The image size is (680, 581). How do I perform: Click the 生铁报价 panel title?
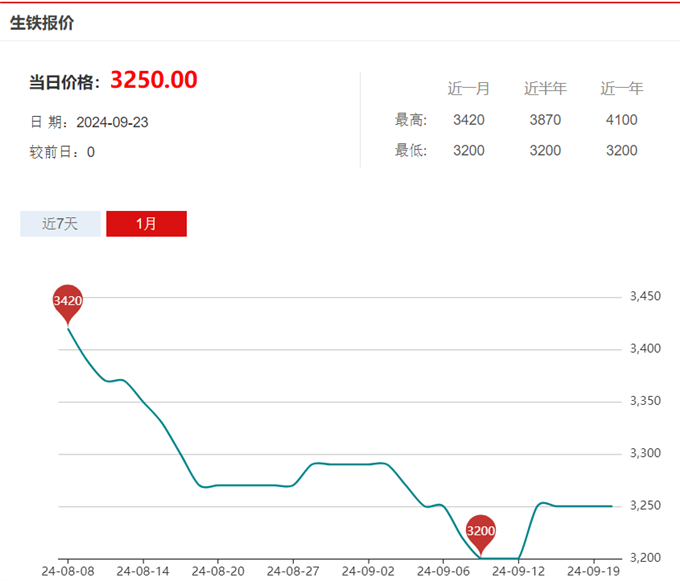tap(42, 23)
